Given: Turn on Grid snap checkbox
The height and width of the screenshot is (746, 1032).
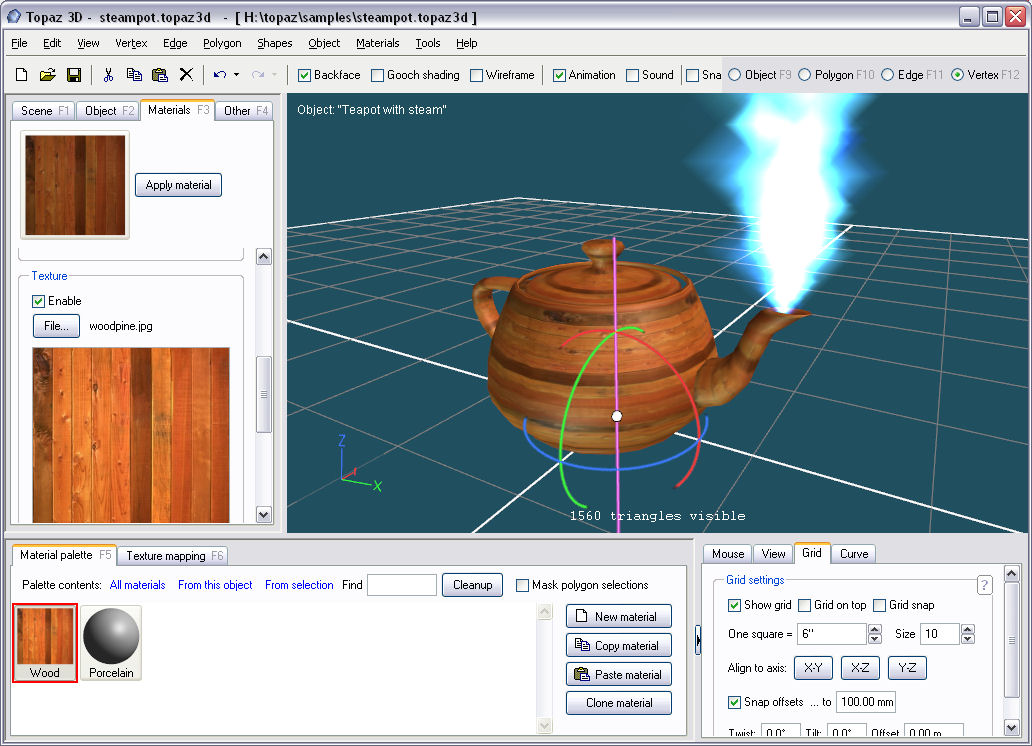Looking at the screenshot, I should [879, 605].
